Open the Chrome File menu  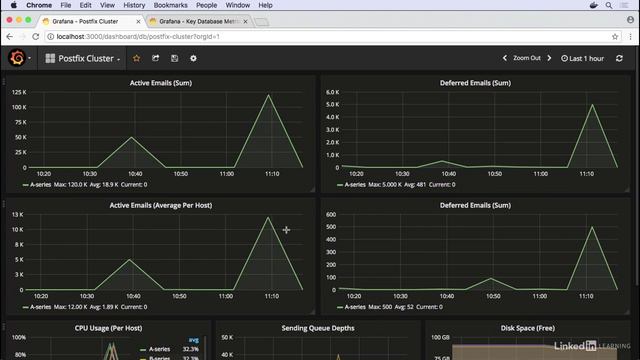pos(66,5)
